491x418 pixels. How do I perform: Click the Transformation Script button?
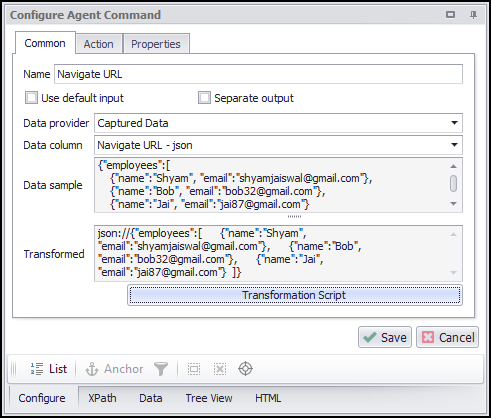coord(295,295)
